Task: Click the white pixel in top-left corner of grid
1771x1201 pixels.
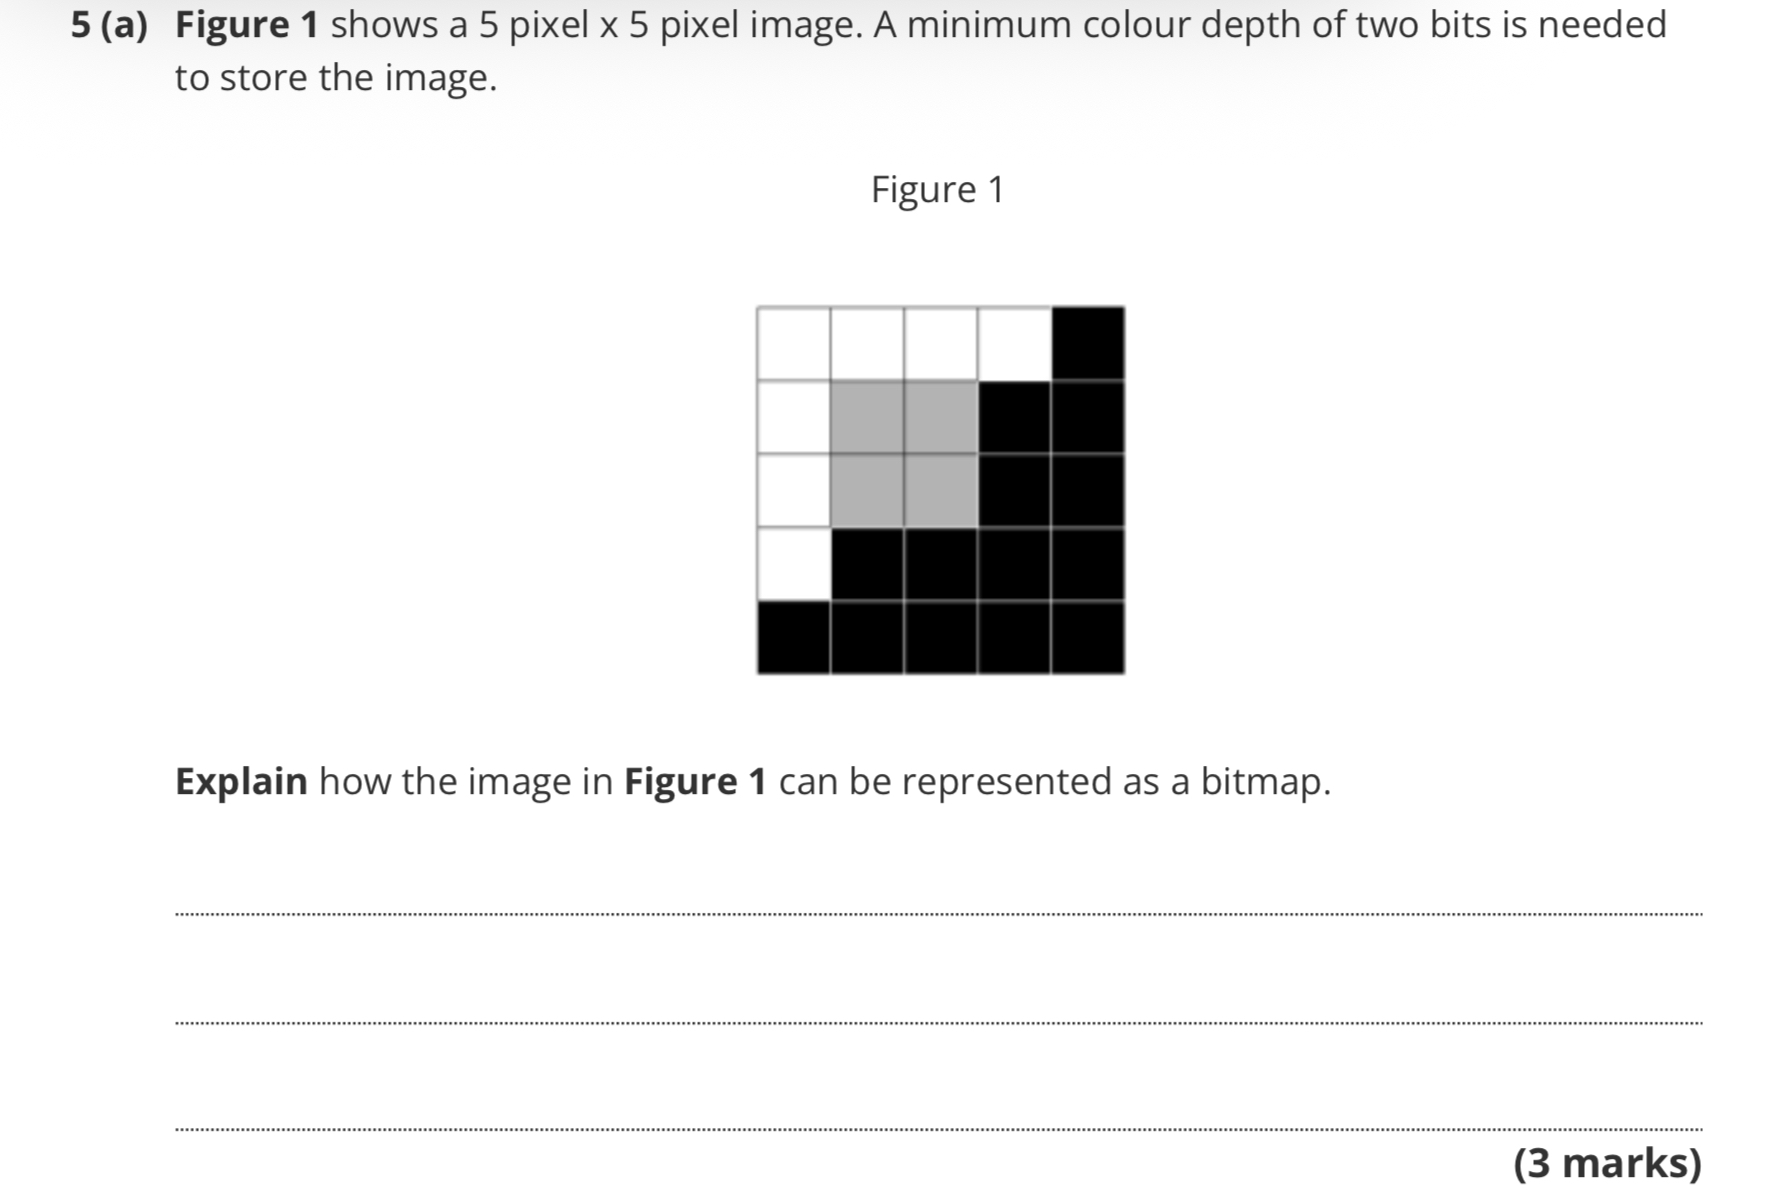Action: 794,344
